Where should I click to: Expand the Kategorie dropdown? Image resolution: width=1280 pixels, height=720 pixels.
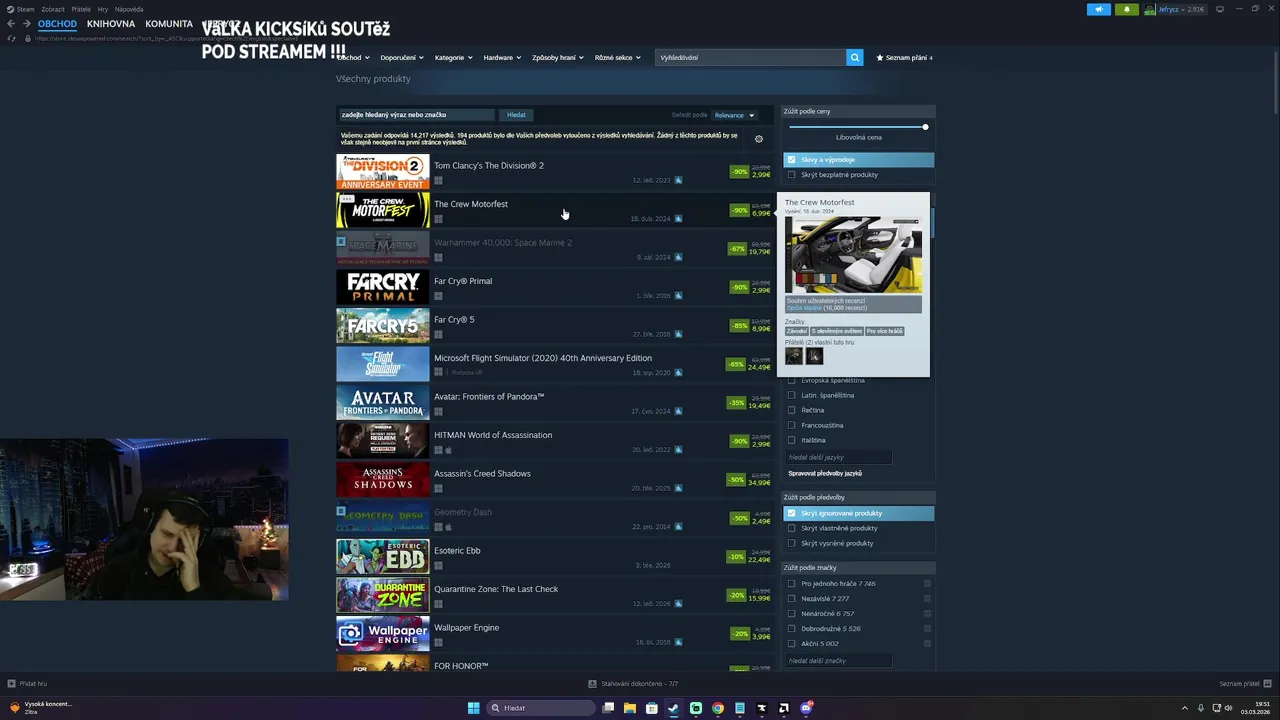453,58
